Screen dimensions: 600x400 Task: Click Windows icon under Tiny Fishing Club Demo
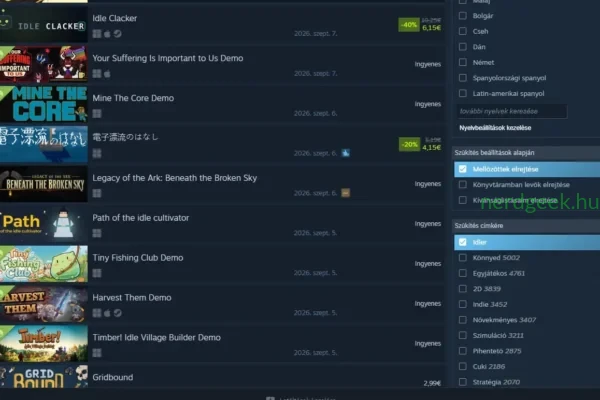click(97, 273)
